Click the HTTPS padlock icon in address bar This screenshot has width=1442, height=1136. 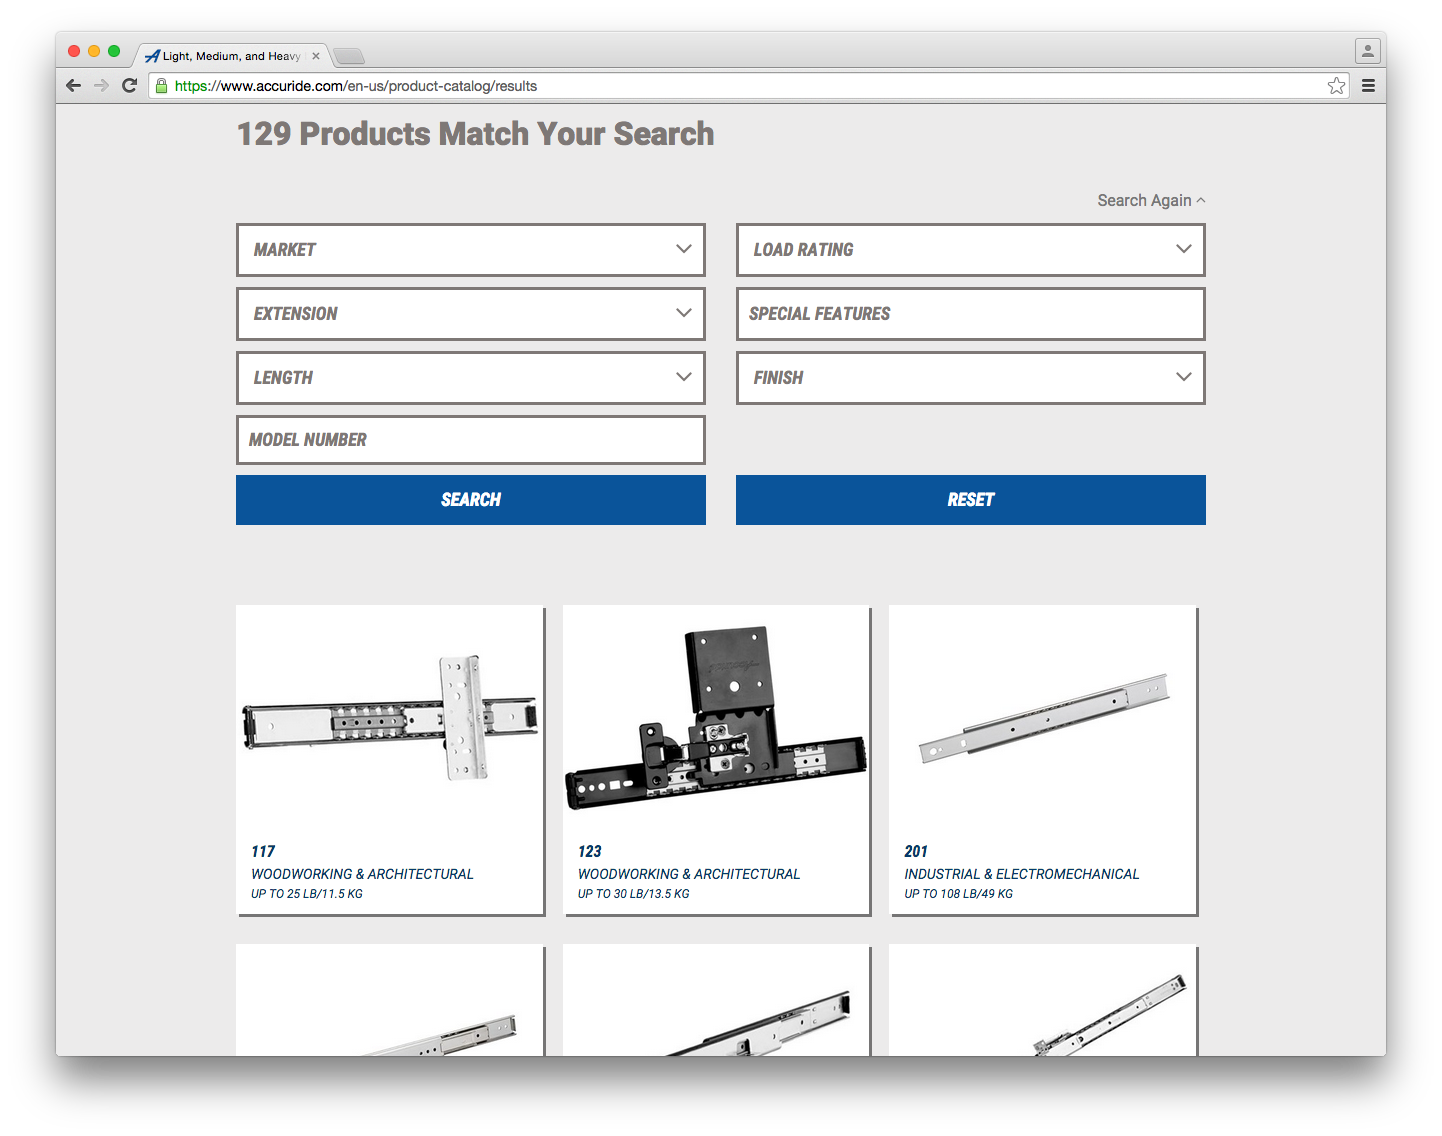point(162,85)
